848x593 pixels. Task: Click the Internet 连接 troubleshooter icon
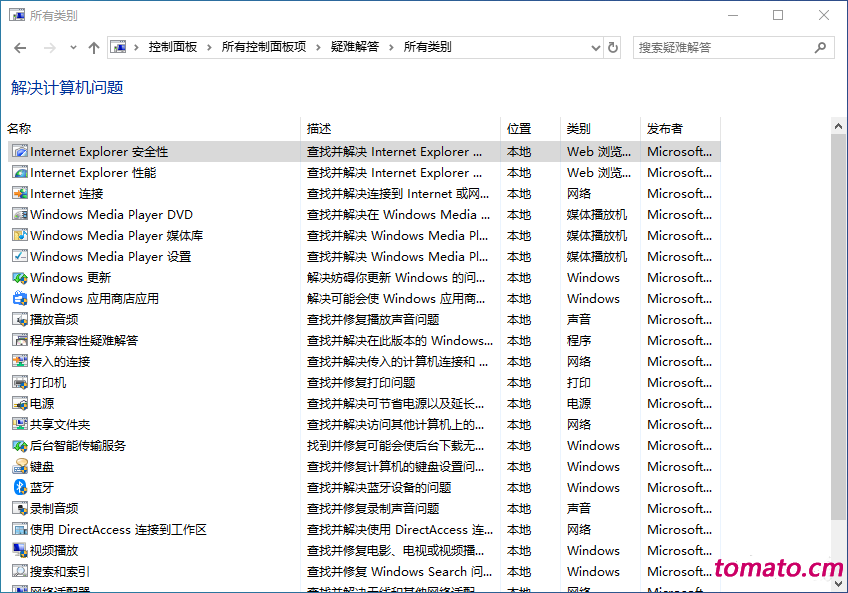coord(20,194)
